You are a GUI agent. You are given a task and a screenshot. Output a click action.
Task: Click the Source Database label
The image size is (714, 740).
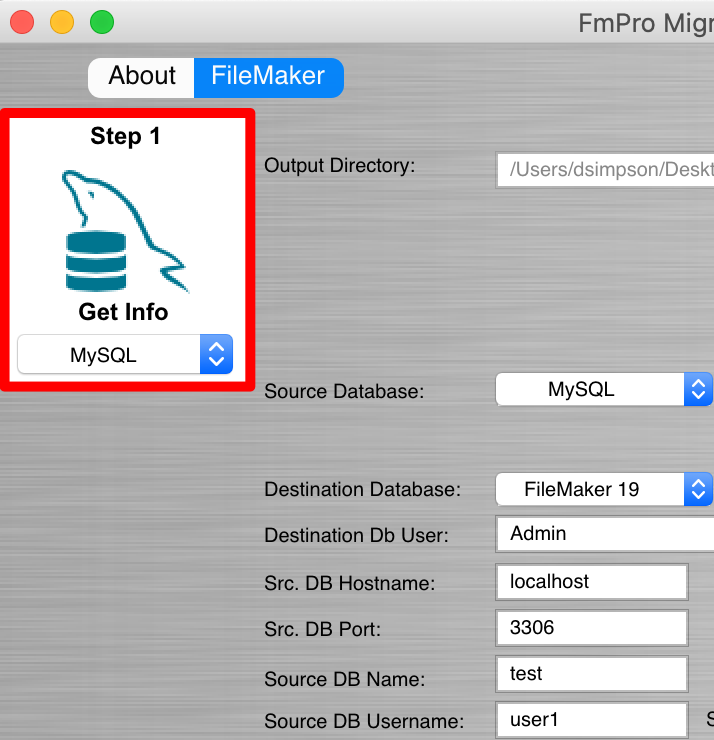point(344,392)
